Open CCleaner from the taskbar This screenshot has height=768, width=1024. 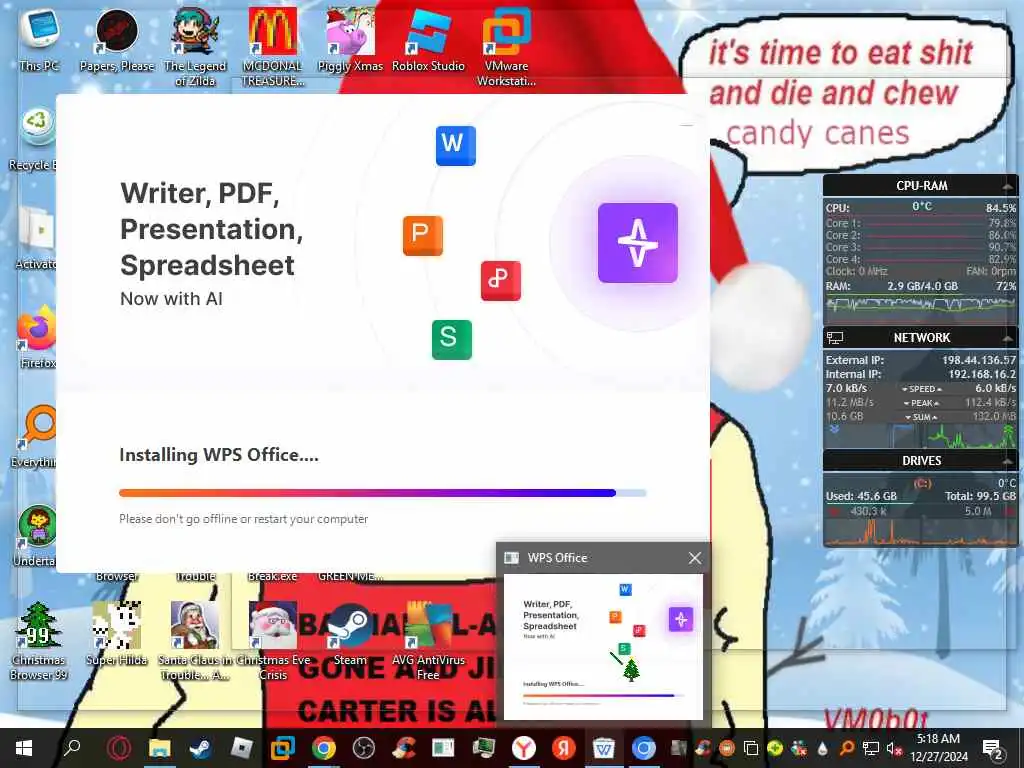[x=404, y=748]
